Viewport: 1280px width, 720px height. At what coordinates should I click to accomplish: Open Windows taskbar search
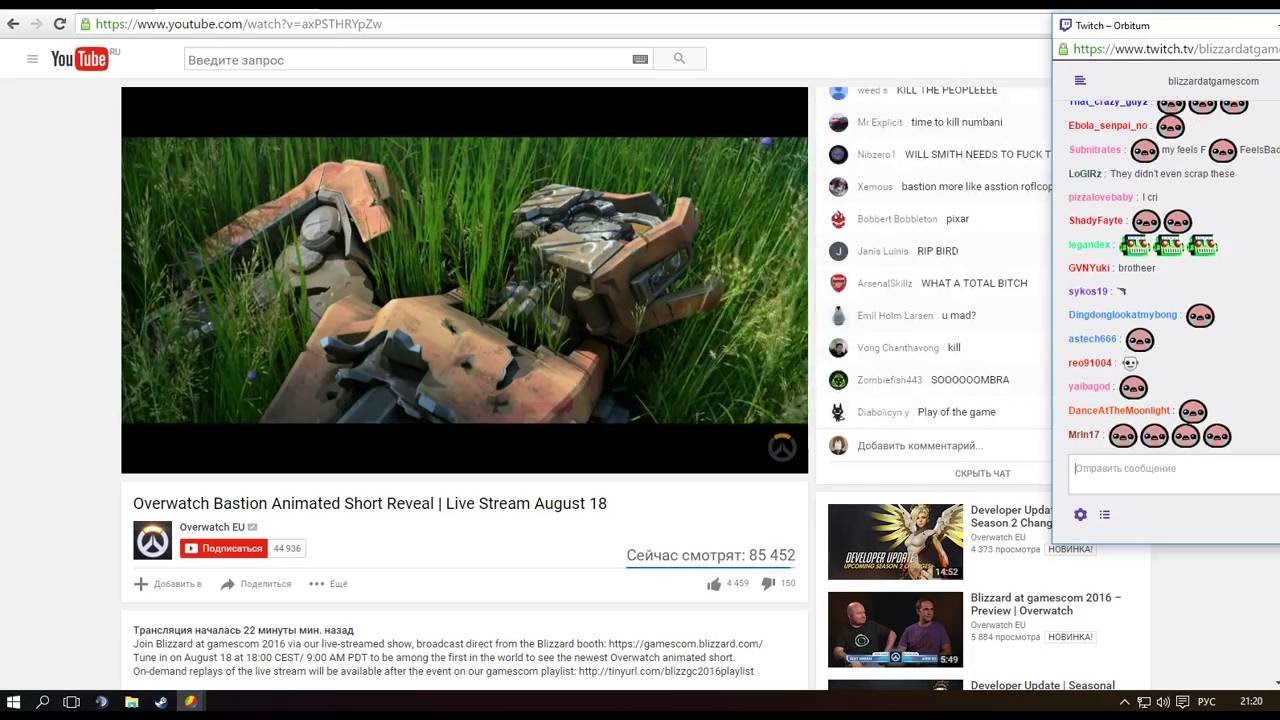(x=43, y=702)
